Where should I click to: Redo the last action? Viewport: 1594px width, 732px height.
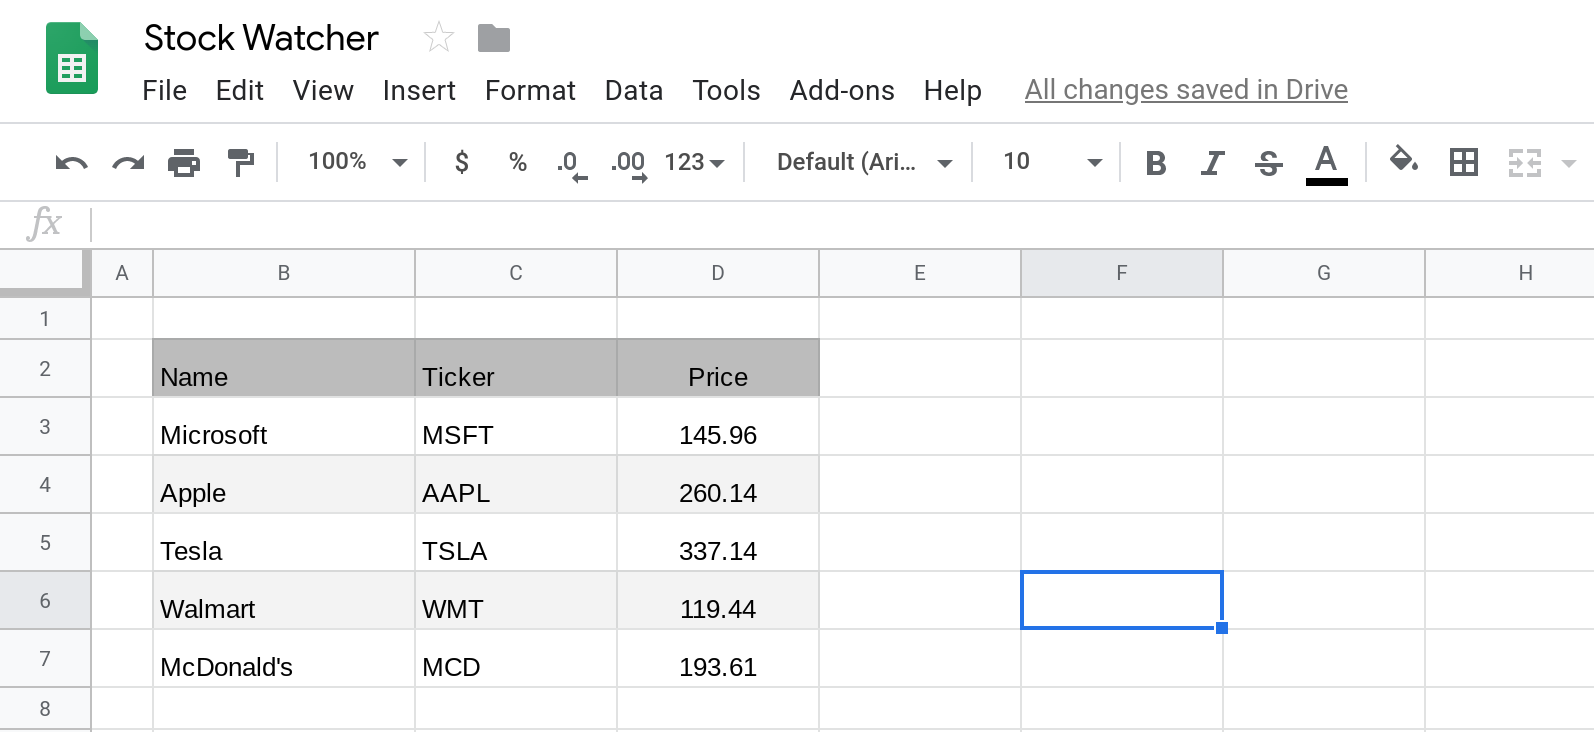click(128, 162)
